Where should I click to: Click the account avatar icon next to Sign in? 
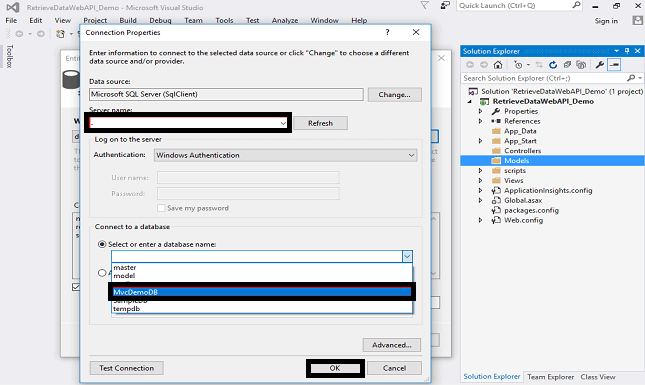638,21
